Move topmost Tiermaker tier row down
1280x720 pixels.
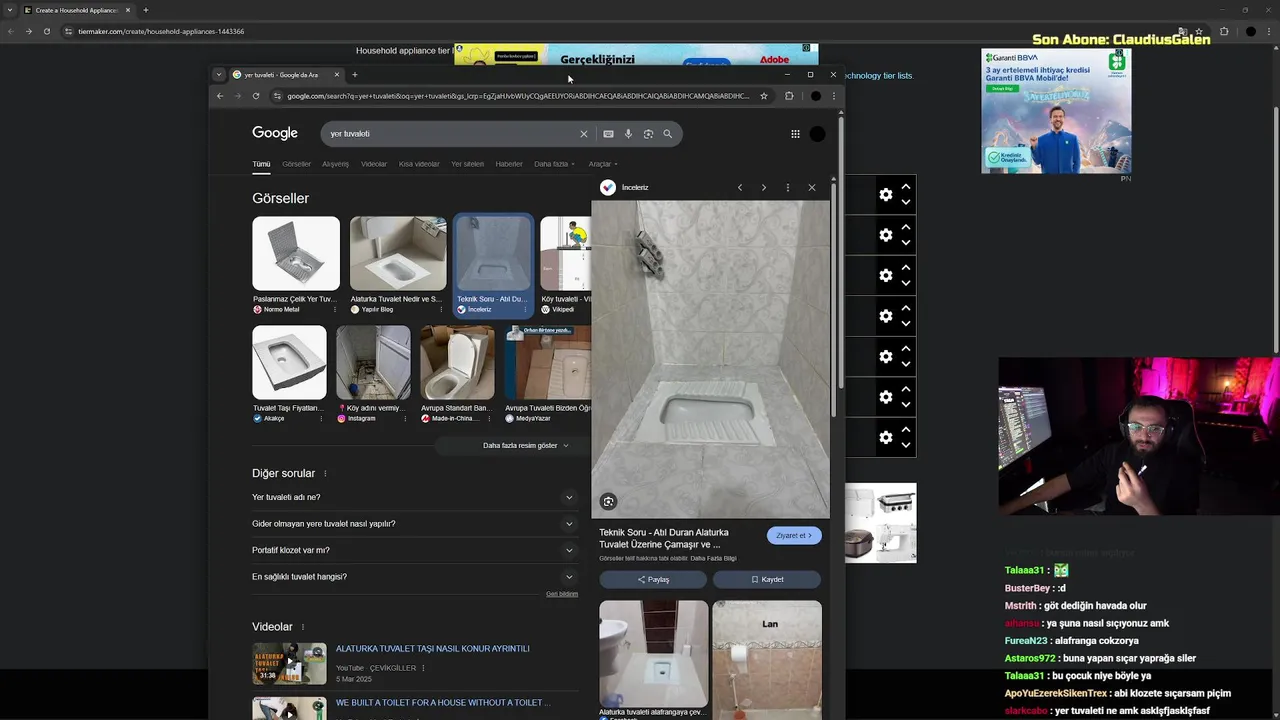tap(906, 203)
